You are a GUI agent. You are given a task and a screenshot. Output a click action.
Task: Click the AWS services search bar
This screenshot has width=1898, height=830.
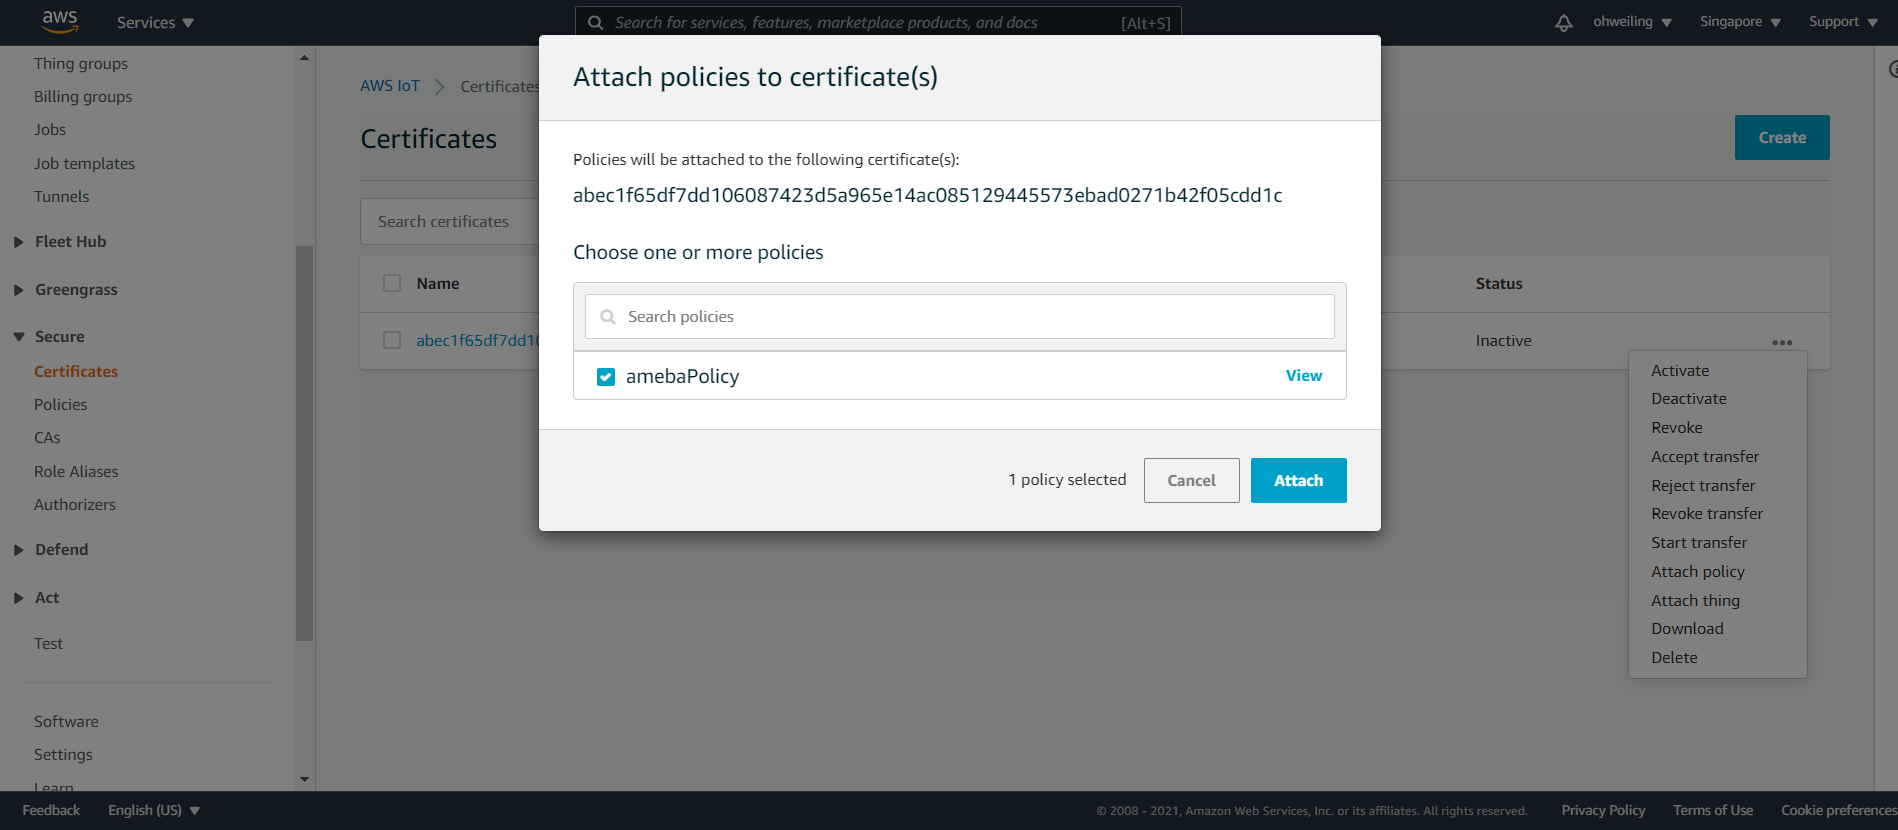pos(878,22)
